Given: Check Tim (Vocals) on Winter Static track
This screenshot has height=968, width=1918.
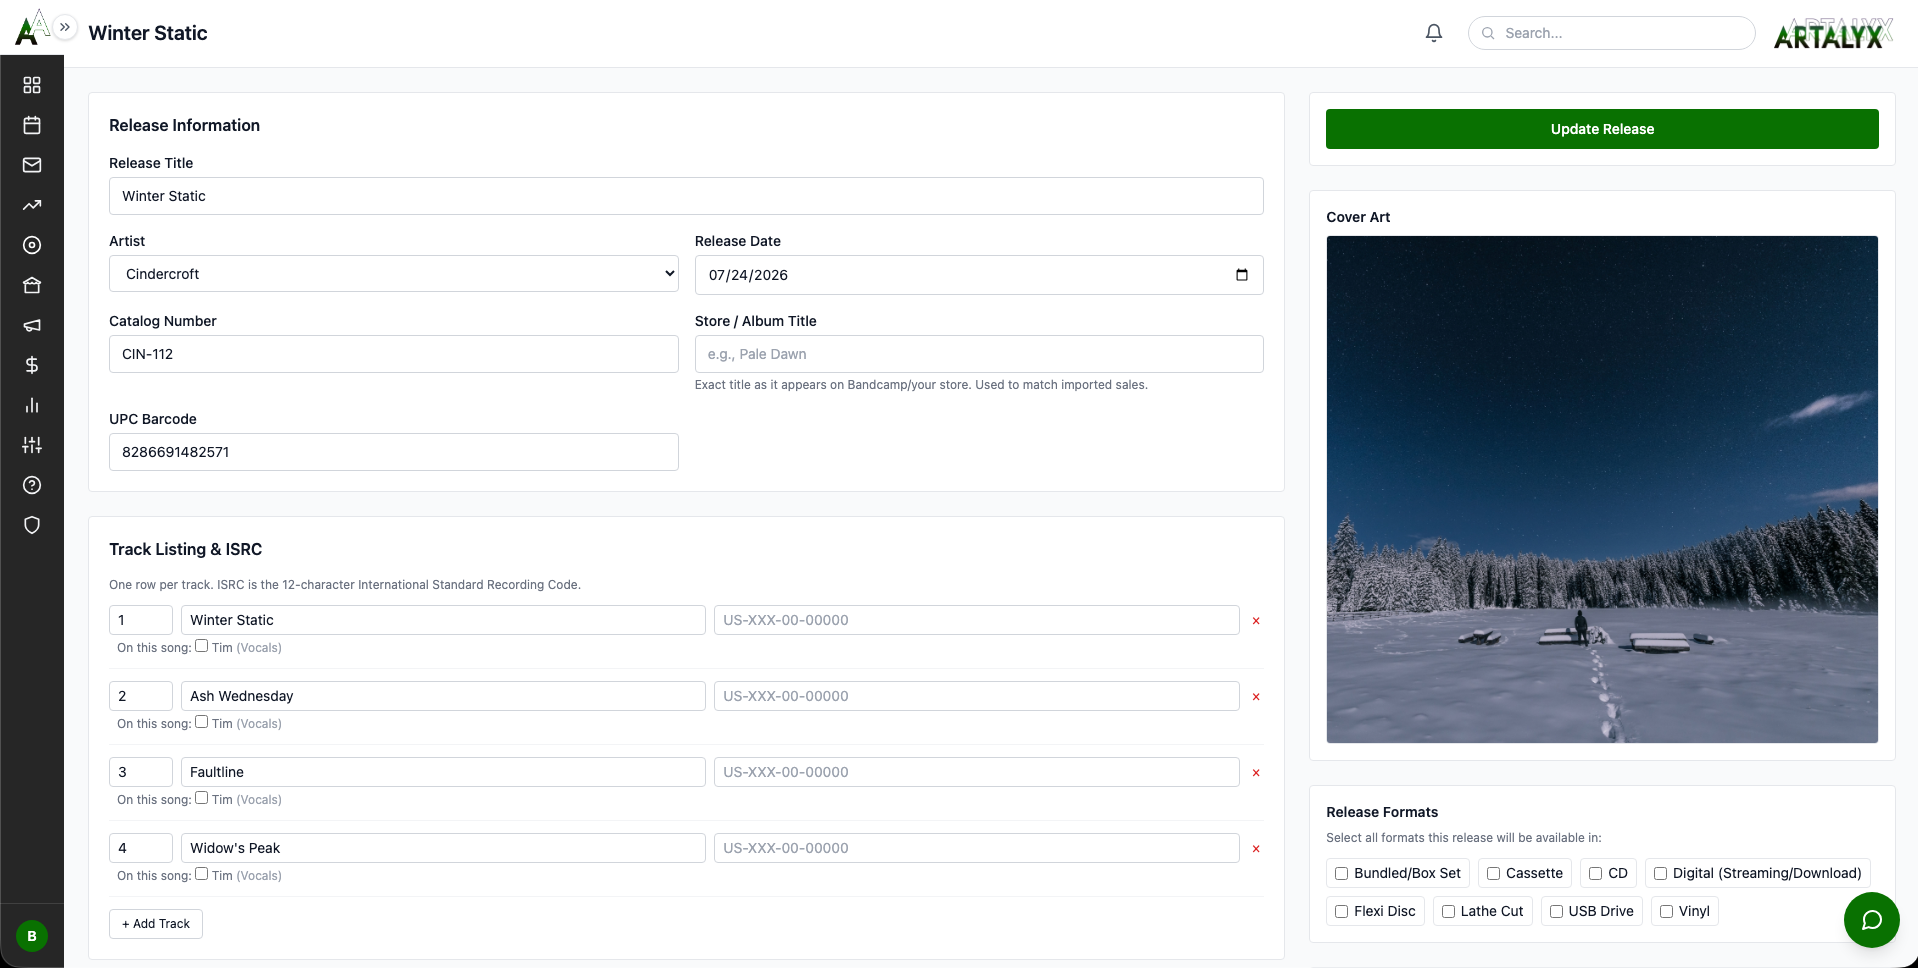Looking at the screenshot, I should pyautogui.click(x=202, y=646).
